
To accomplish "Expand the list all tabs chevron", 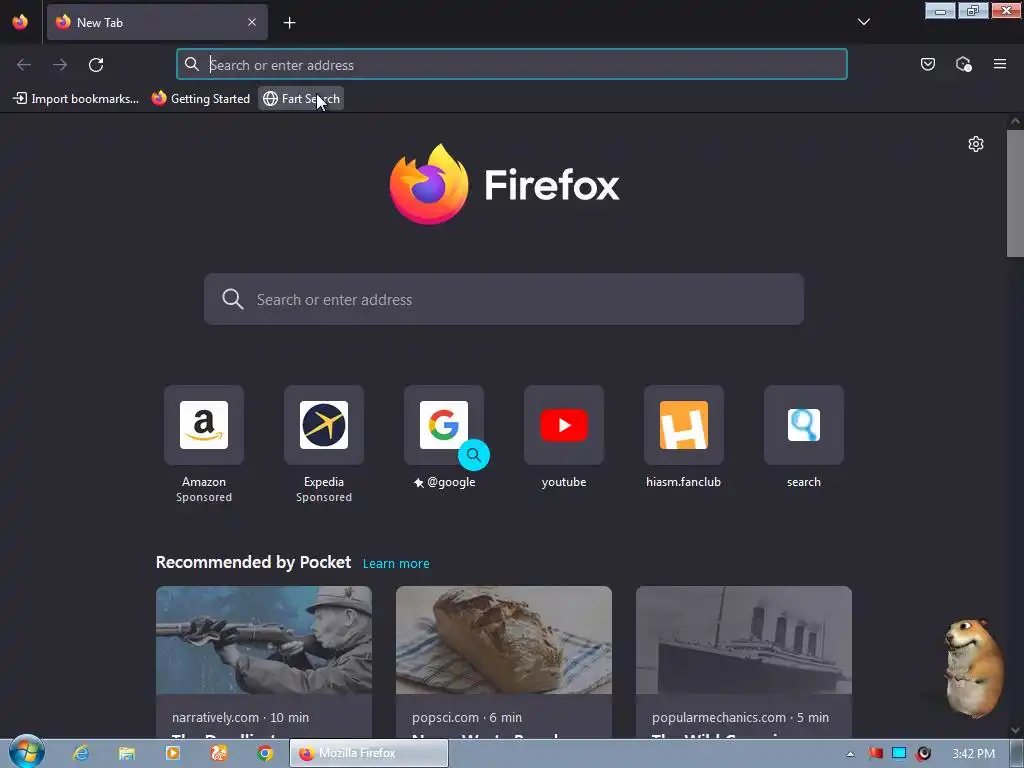I will tap(863, 22).
